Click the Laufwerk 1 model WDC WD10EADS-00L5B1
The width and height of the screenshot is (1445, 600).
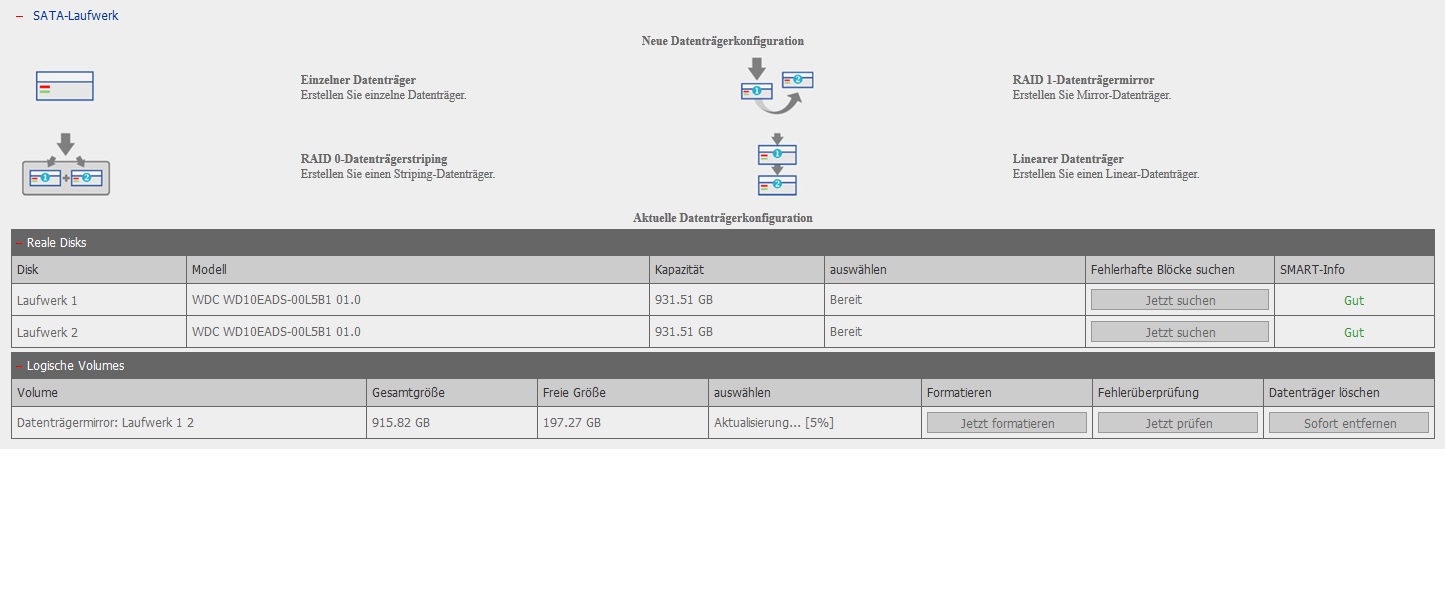click(276, 300)
